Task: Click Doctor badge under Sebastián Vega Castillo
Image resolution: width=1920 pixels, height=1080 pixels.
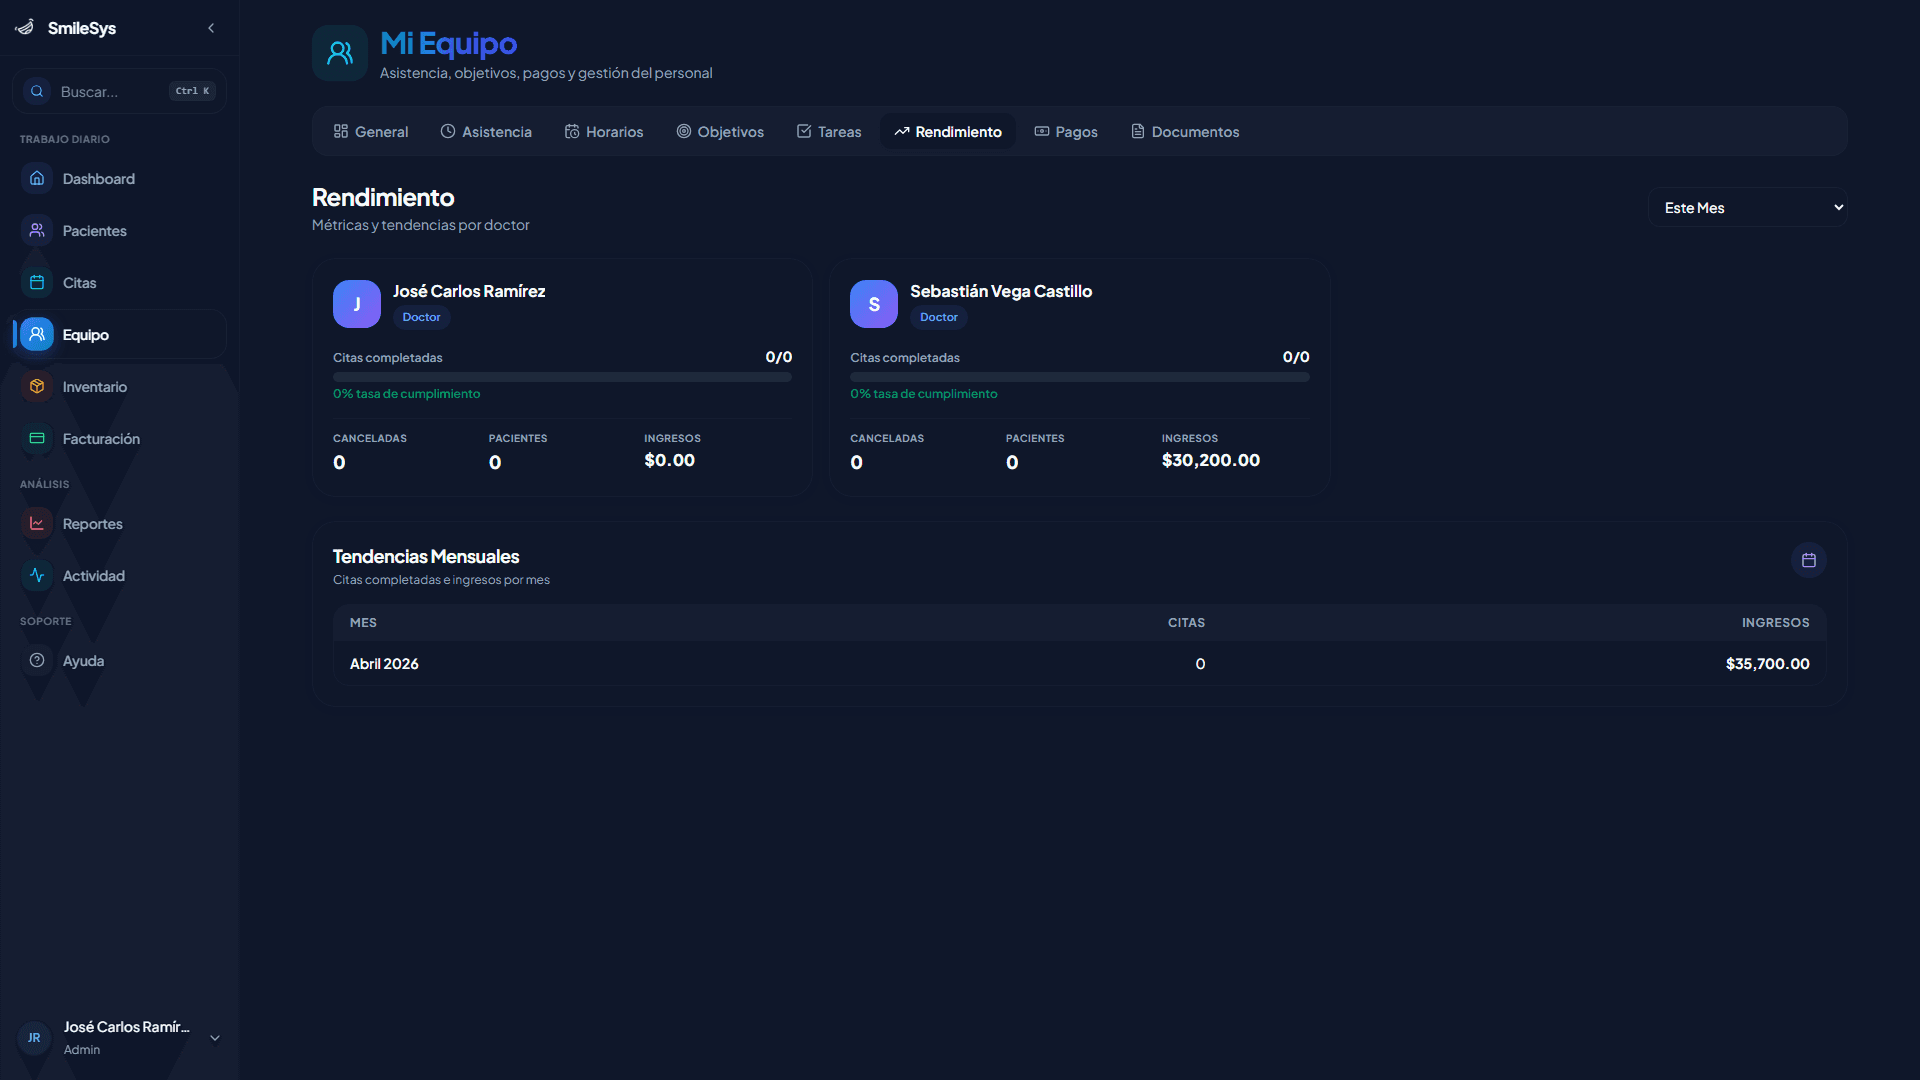Action: point(939,317)
